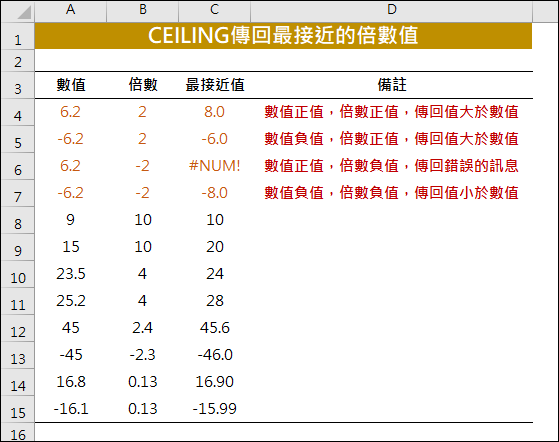Select row 3 header

pyautogui.click(x=17, y=86)
